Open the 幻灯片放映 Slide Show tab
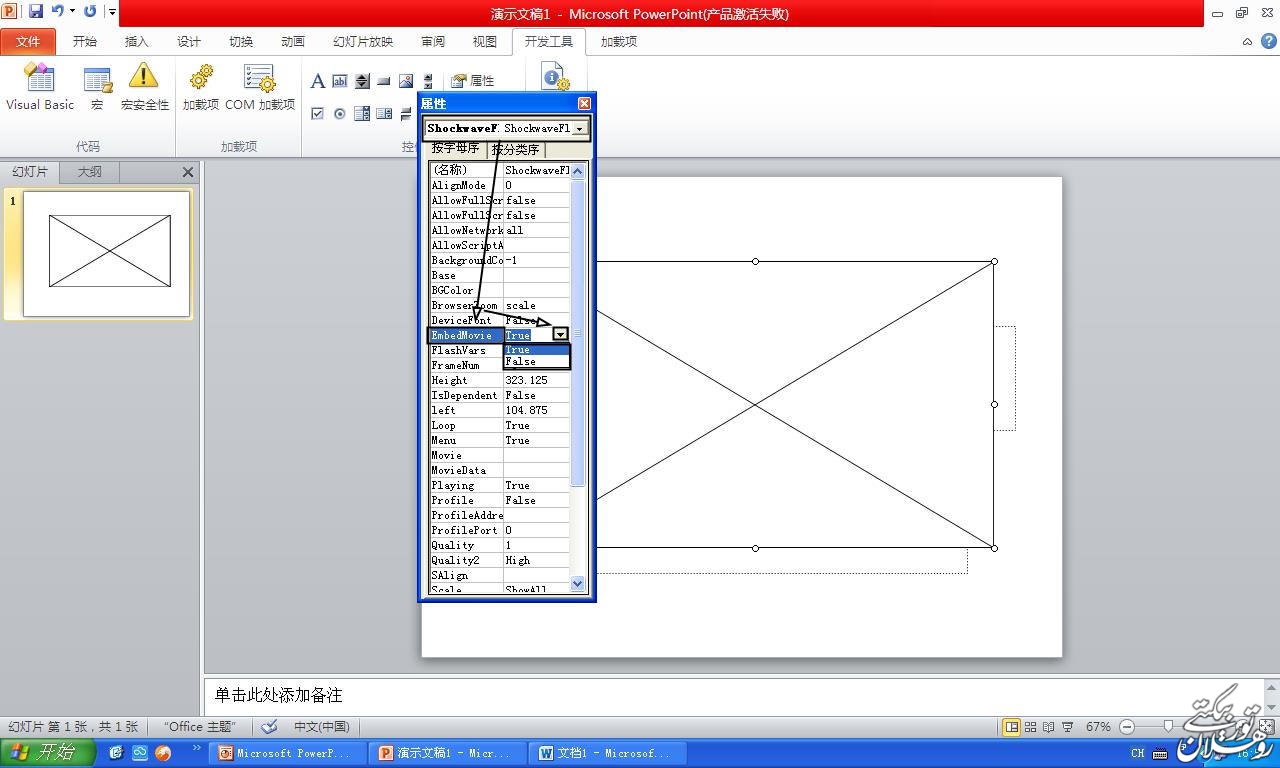The width and height of the screenshot is (1280, 768). pyautogui.click(x=363, y=41)
